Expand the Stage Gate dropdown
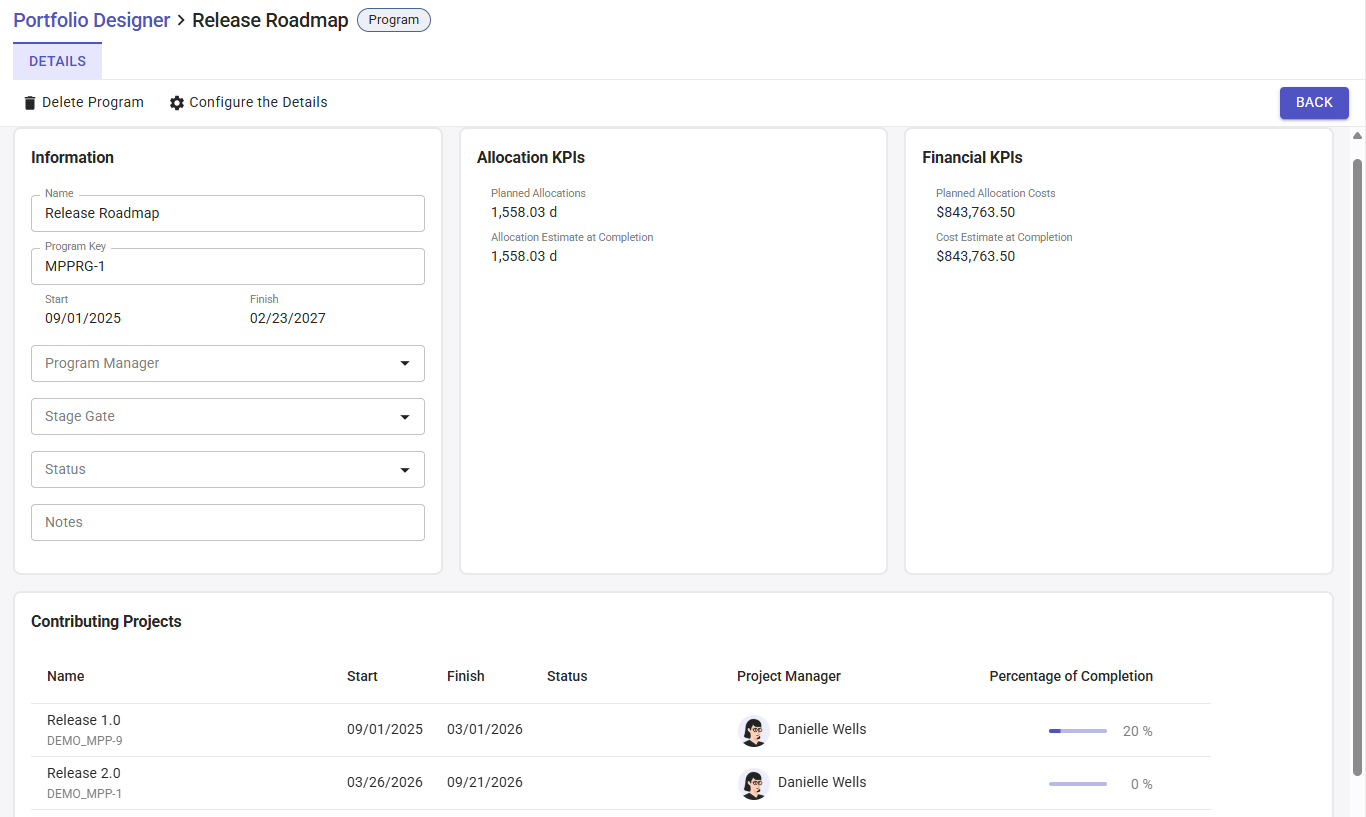 point(228,416)
